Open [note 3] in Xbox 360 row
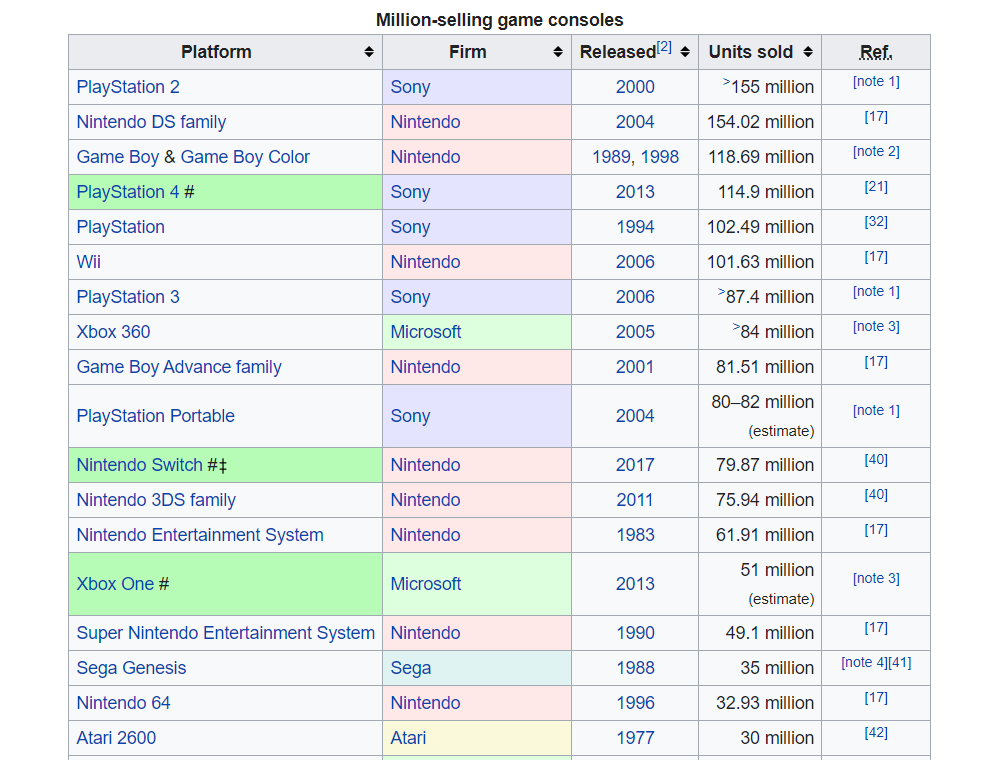This screenshot has width=983, height=760. pyautogui.click(x=876, y=327)
